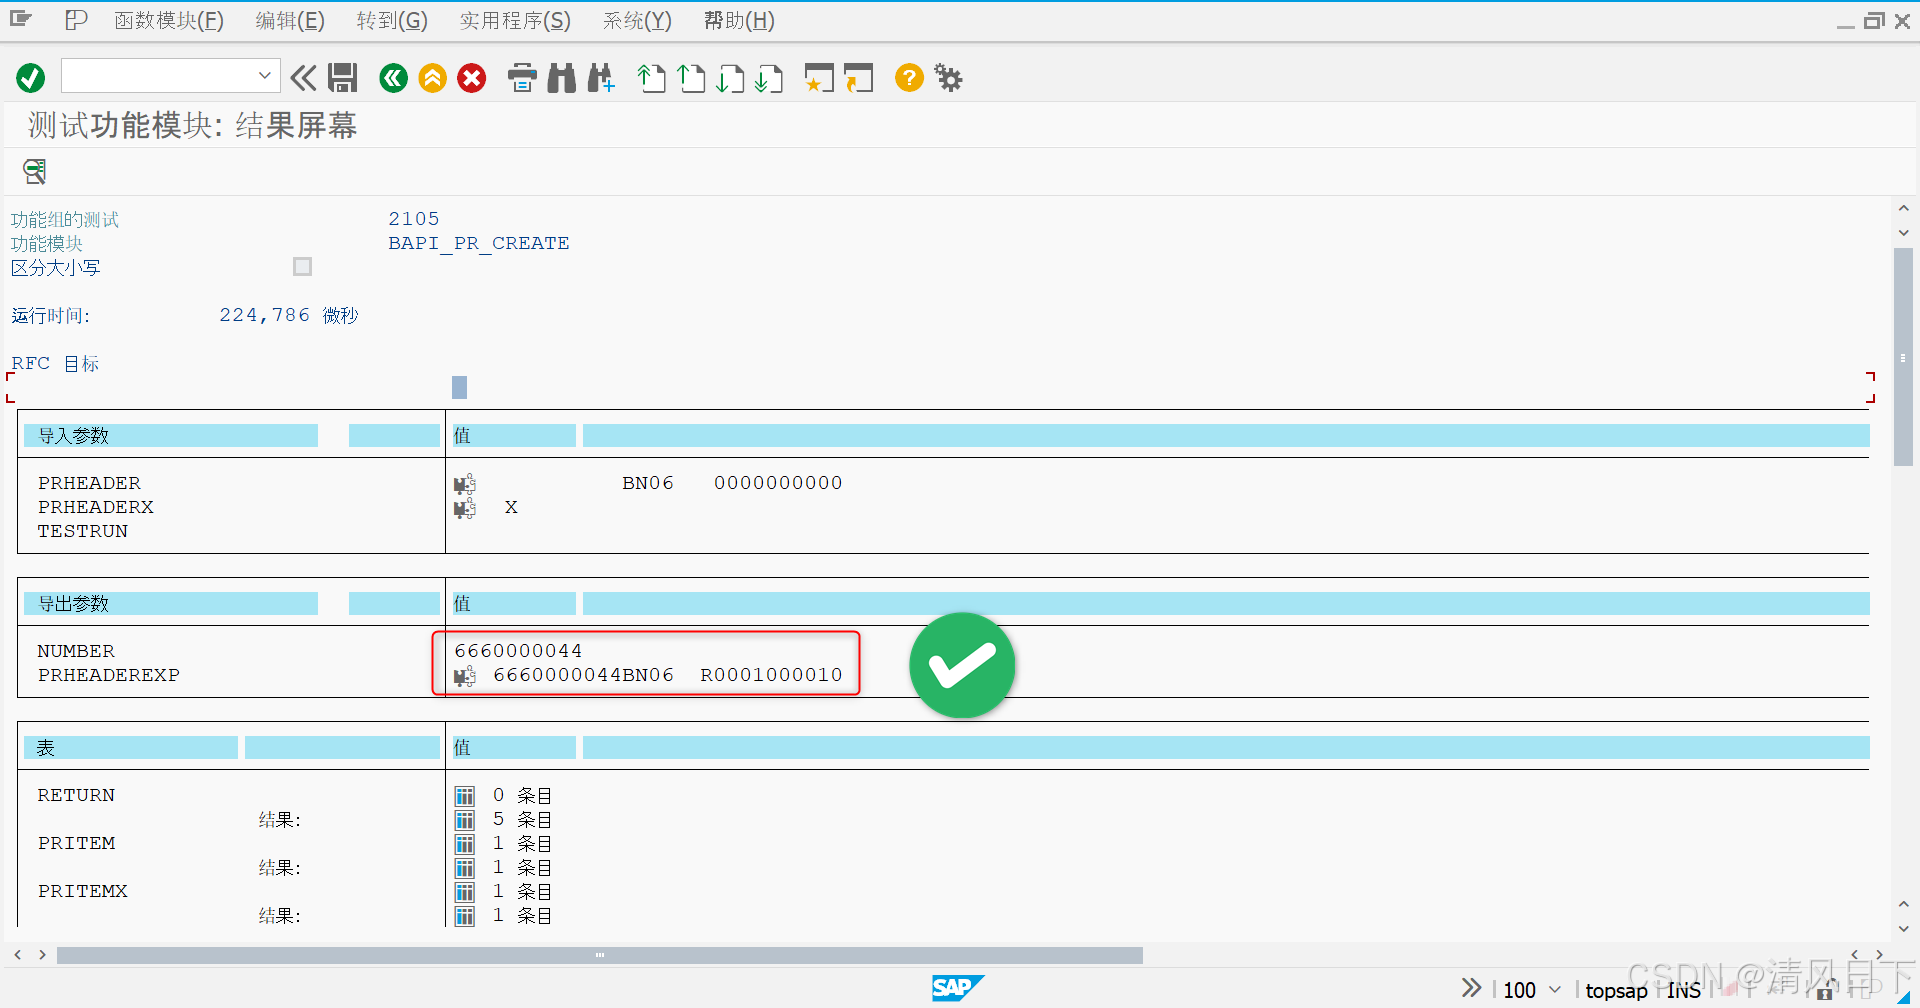Enable the 区分大小写 checkbox
The image size is (1920, 1008).
coord(302,266)
